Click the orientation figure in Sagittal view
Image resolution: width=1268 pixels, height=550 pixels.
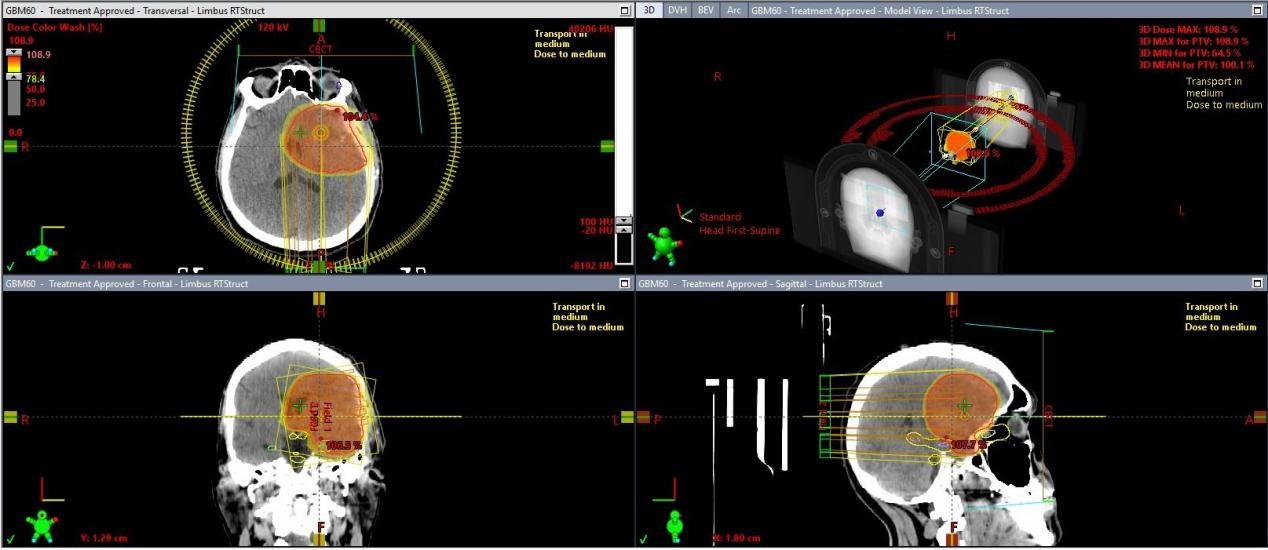(x=674, y=525)
